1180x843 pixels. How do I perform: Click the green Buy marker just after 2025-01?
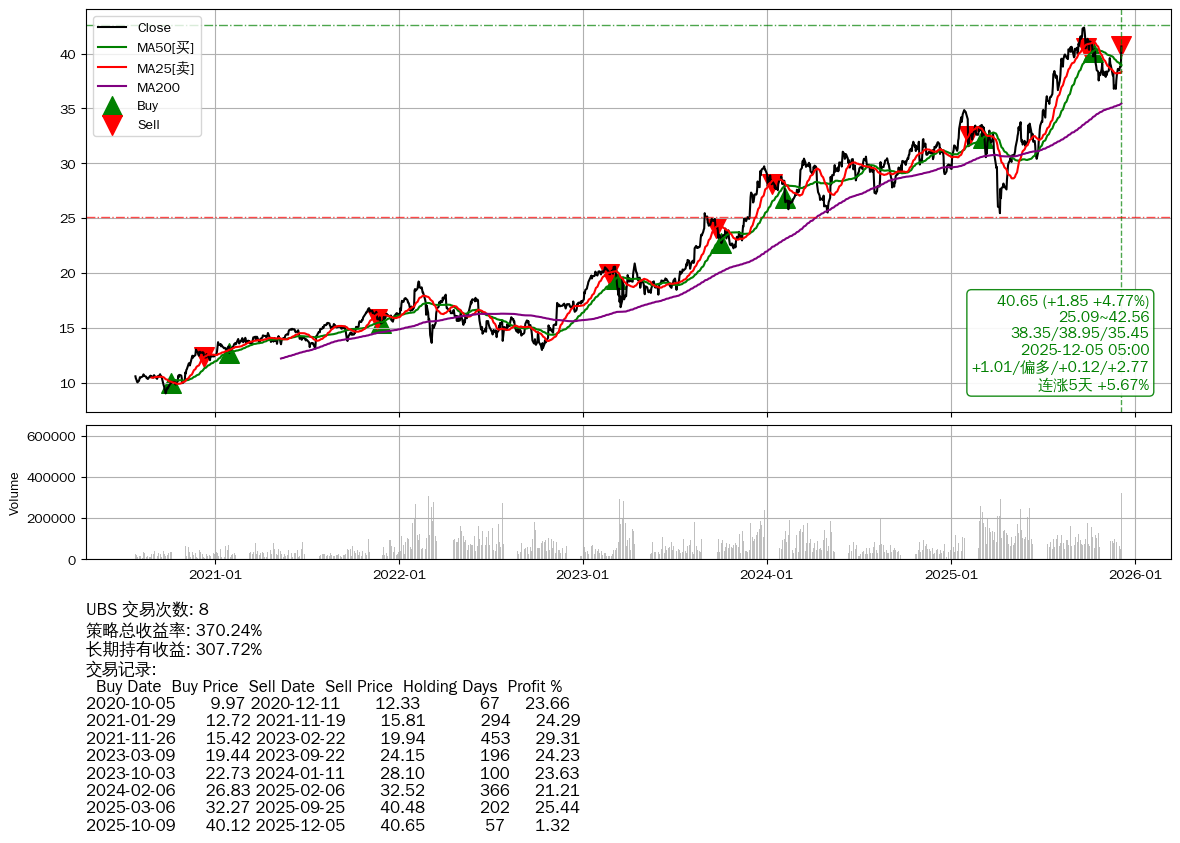click(982, 139)
